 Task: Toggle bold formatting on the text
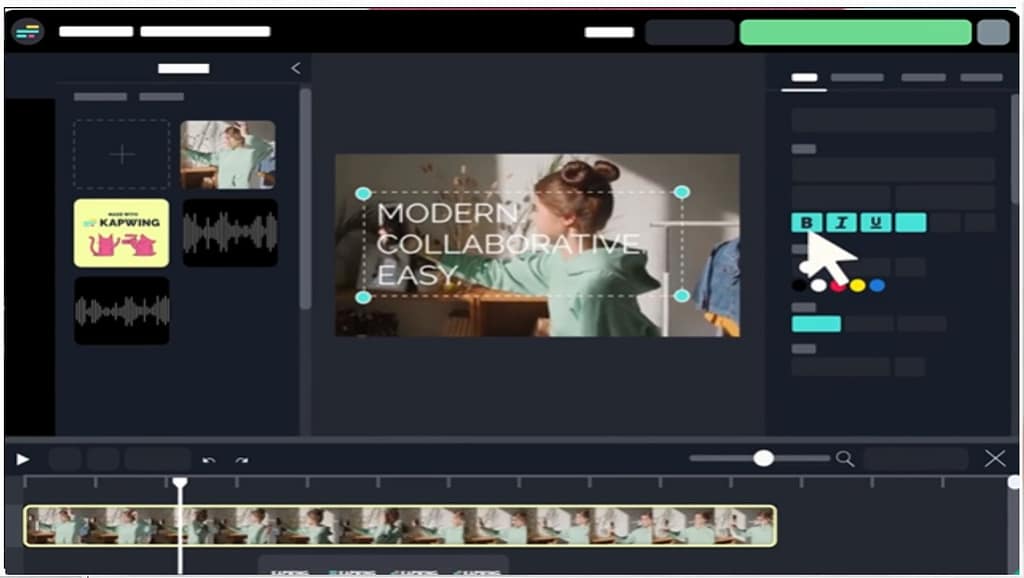pos(806,222)
